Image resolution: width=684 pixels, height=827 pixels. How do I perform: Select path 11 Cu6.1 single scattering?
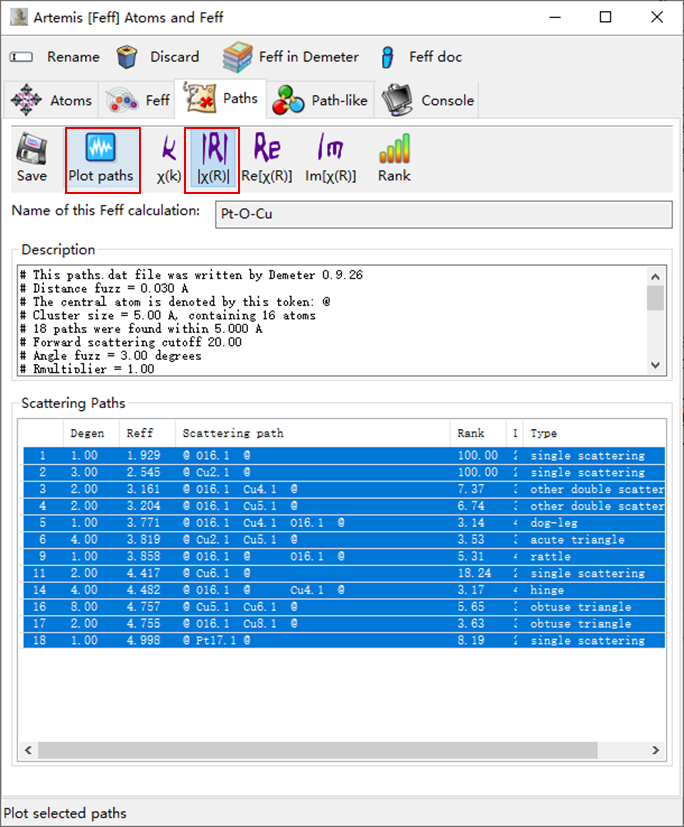tap(344, 573)
